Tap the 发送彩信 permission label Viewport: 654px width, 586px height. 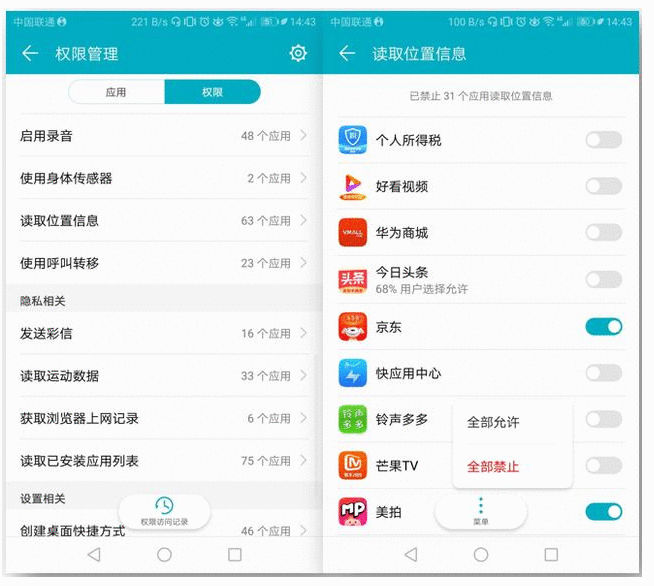(x=46, y=333)
